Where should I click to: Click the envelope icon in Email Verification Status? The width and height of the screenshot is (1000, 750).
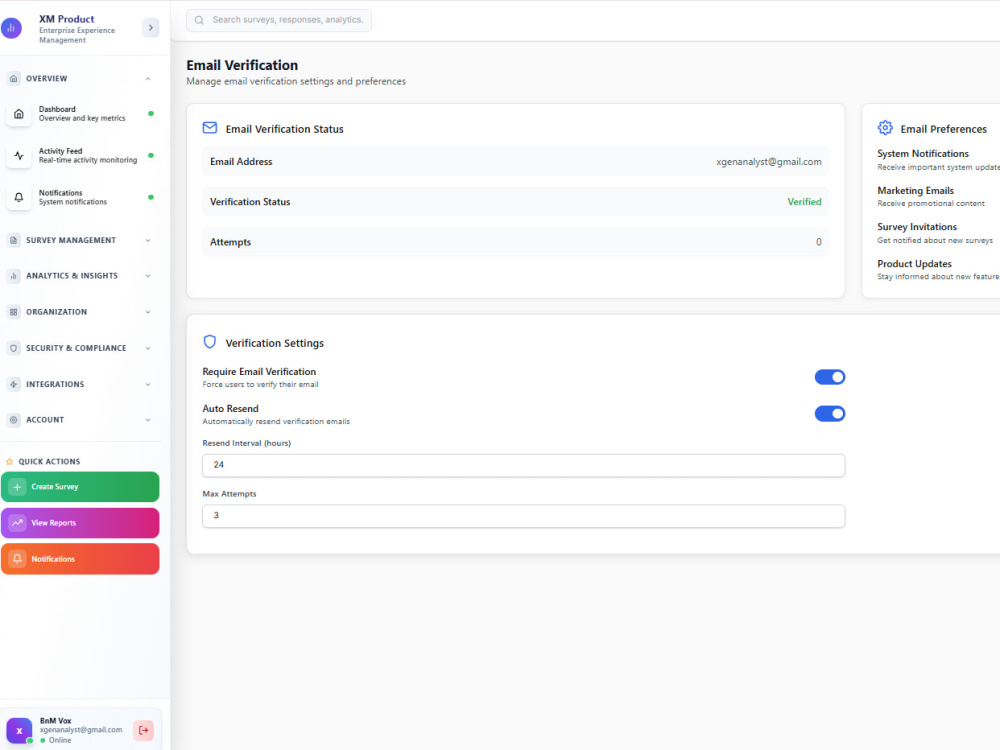(210, 128)
